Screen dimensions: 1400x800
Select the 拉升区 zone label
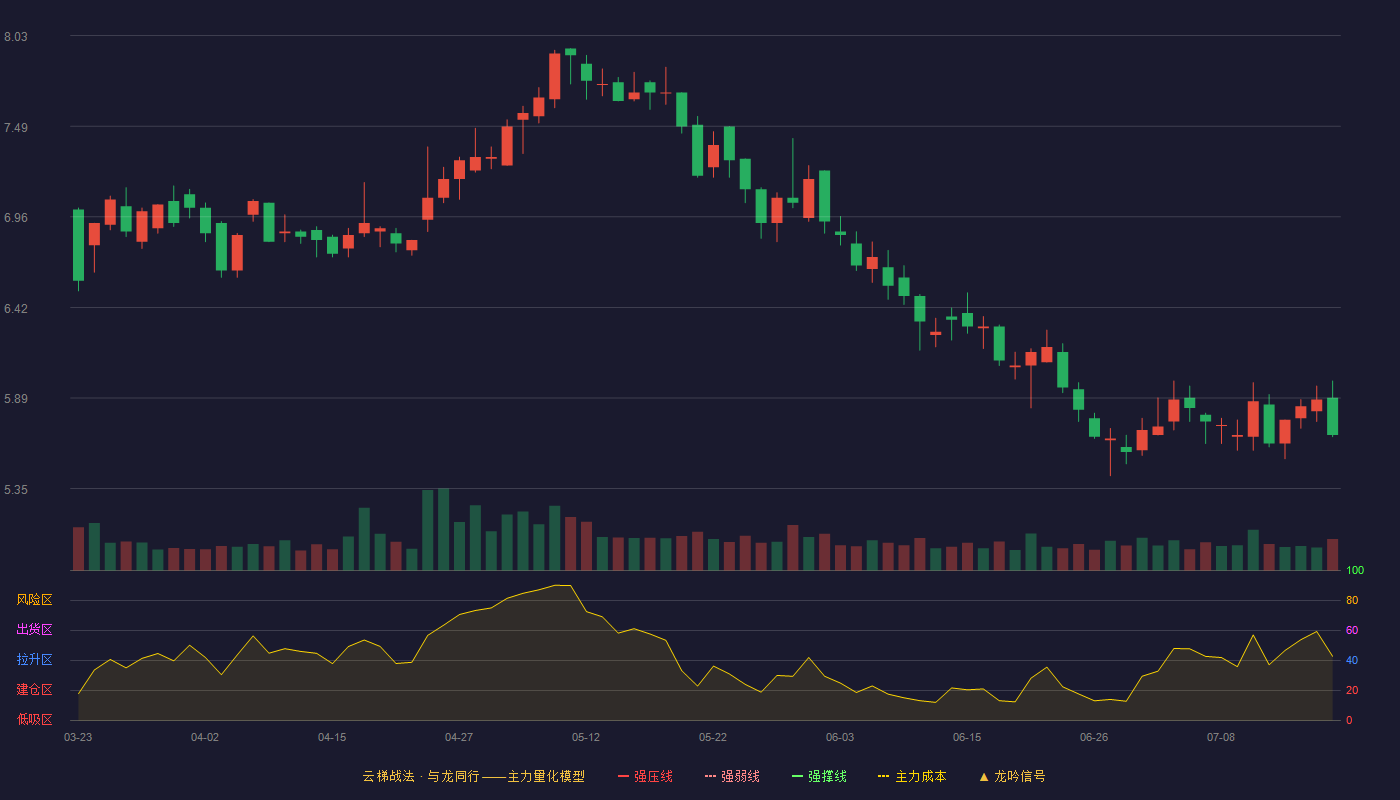34,660
